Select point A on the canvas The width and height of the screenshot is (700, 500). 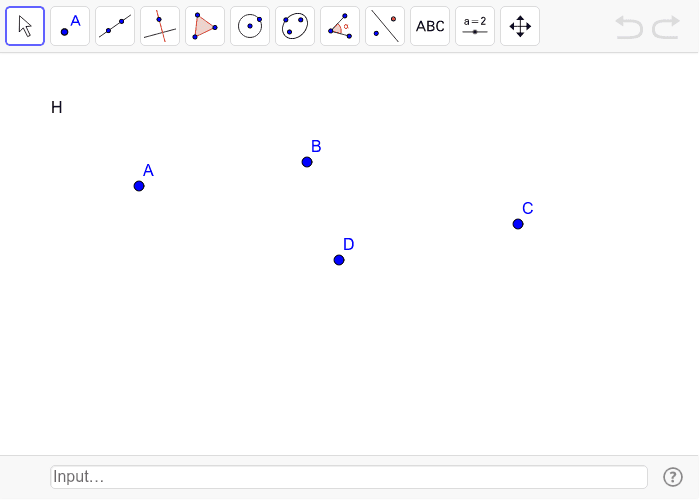(x=139, y=186)
